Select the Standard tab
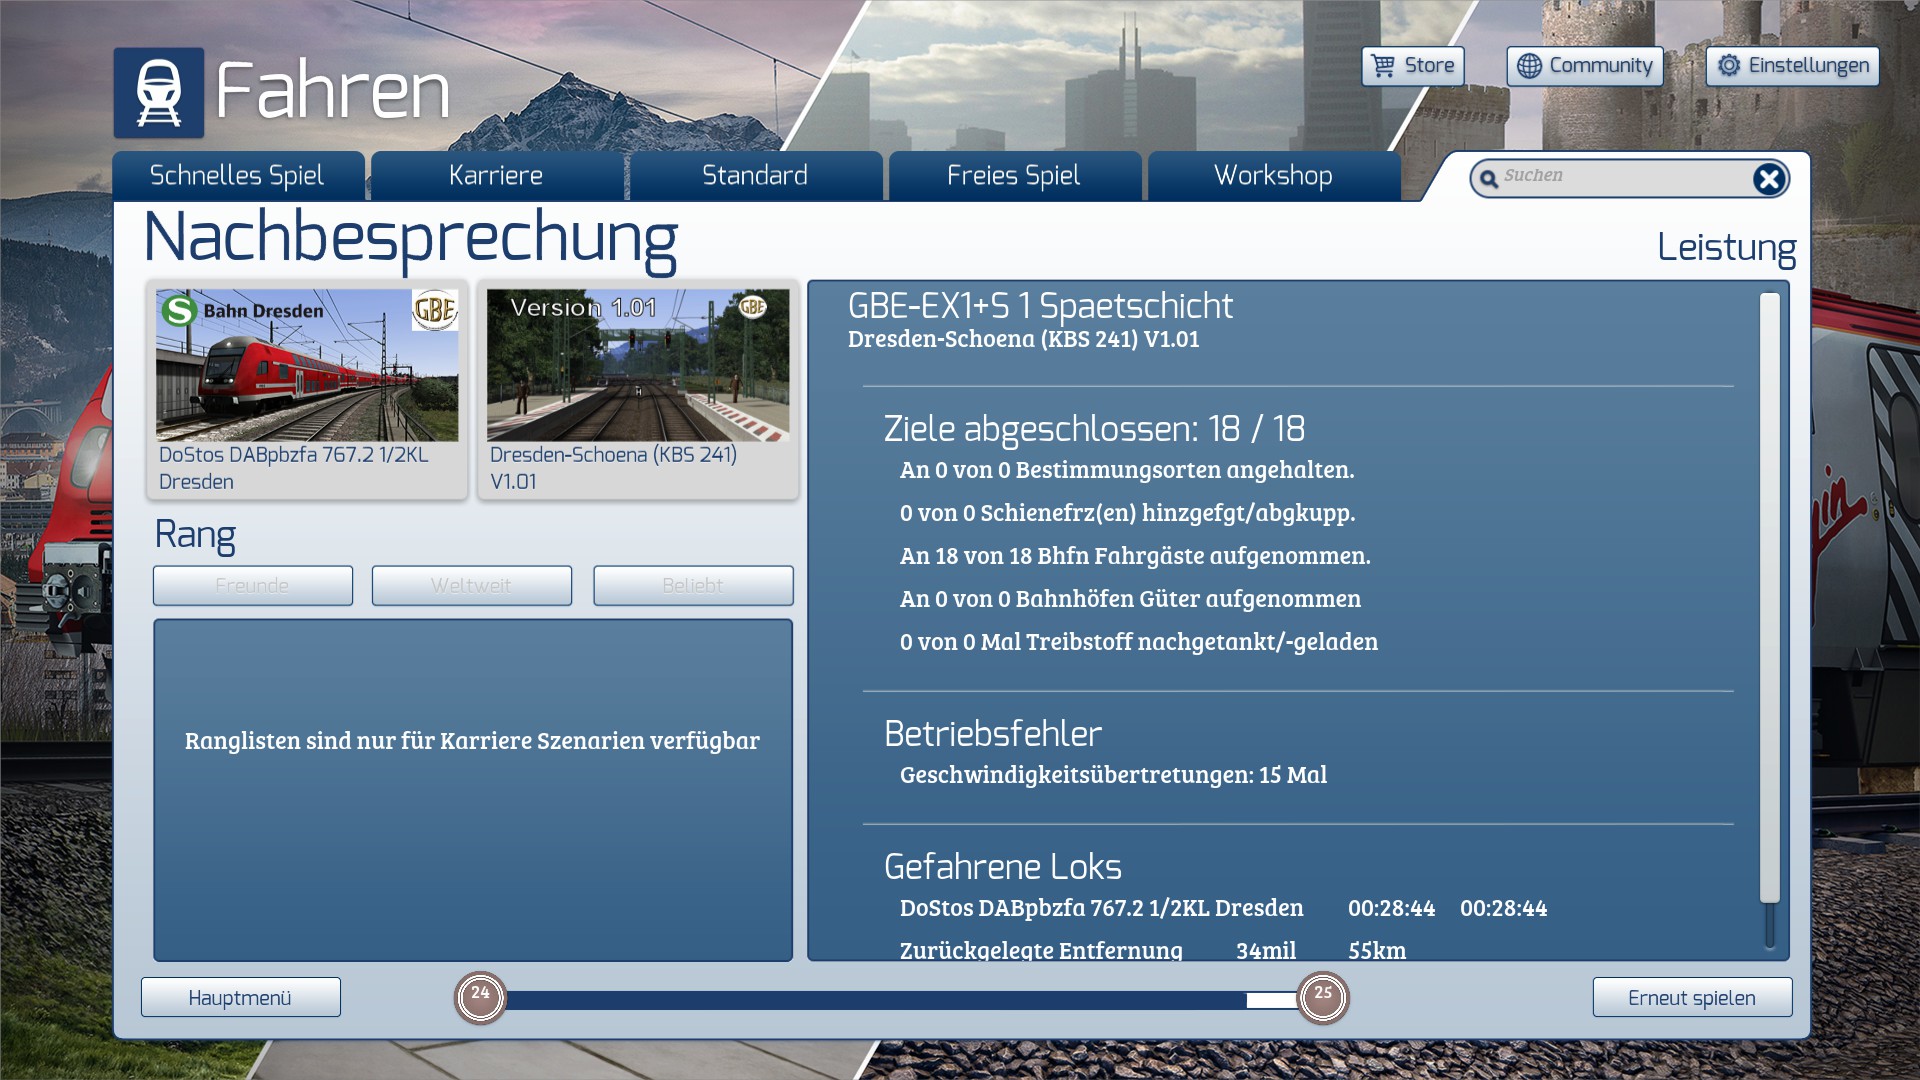This screenshot has width=1920, height=1080. click(x=755, y=176)
